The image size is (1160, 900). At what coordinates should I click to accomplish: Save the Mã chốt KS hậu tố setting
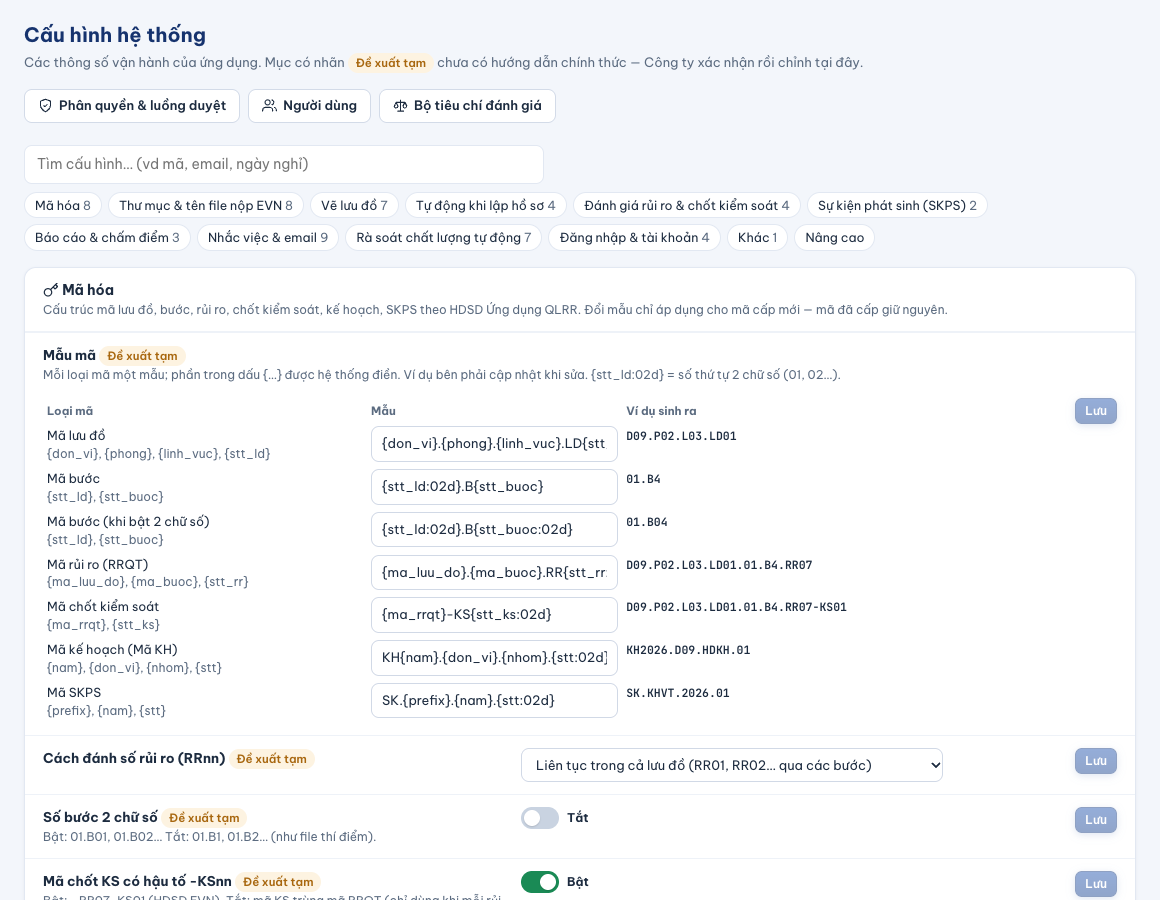tap(1096, 884)
